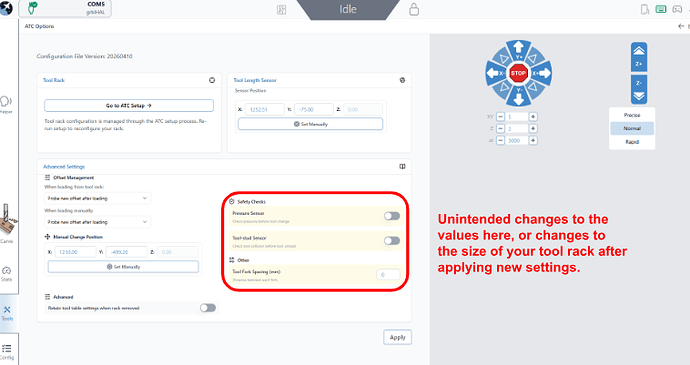
Task: Click the Idle machine status indicator
Action: tap(348, 9)
